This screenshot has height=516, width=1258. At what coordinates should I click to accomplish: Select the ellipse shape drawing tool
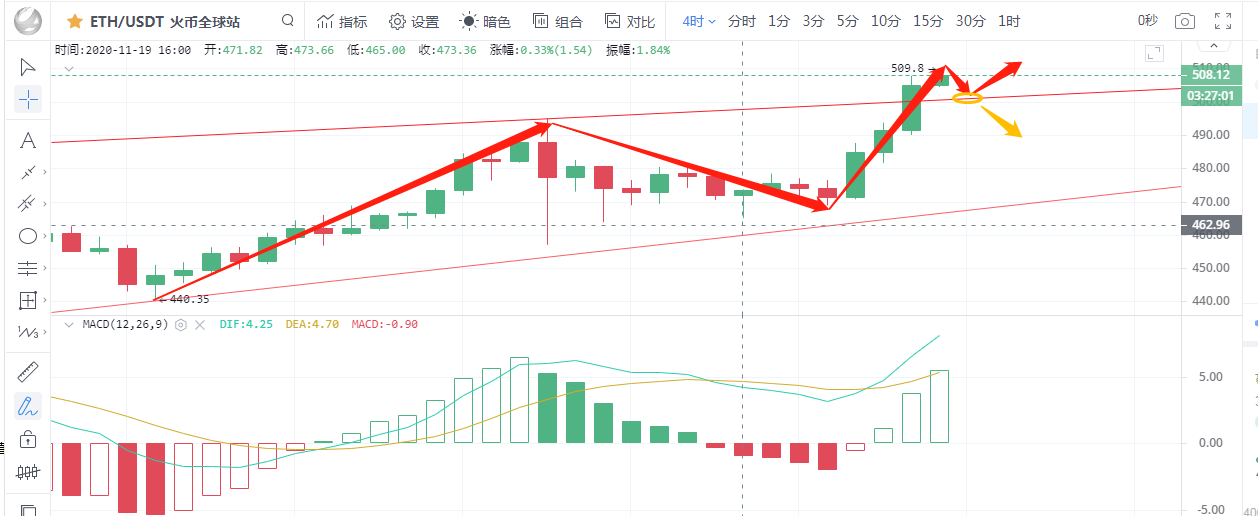[x=28, y=236]
